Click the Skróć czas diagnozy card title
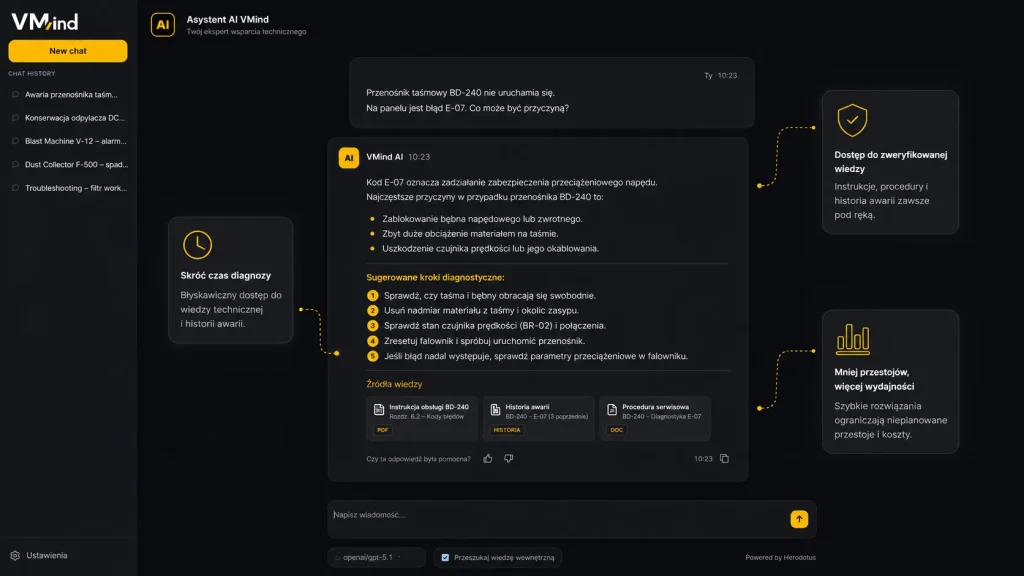The width and height of the screenshot is (1024, 576). tap(226, 276)
